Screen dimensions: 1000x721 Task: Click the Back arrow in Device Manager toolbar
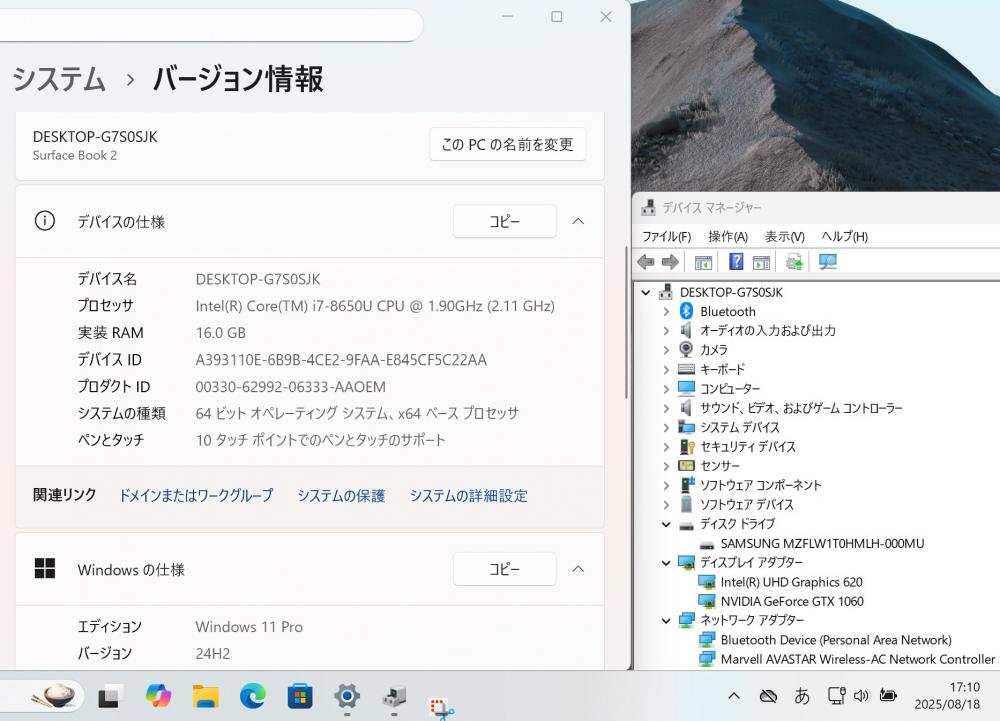pyautogui.click(x=645, y=261)
